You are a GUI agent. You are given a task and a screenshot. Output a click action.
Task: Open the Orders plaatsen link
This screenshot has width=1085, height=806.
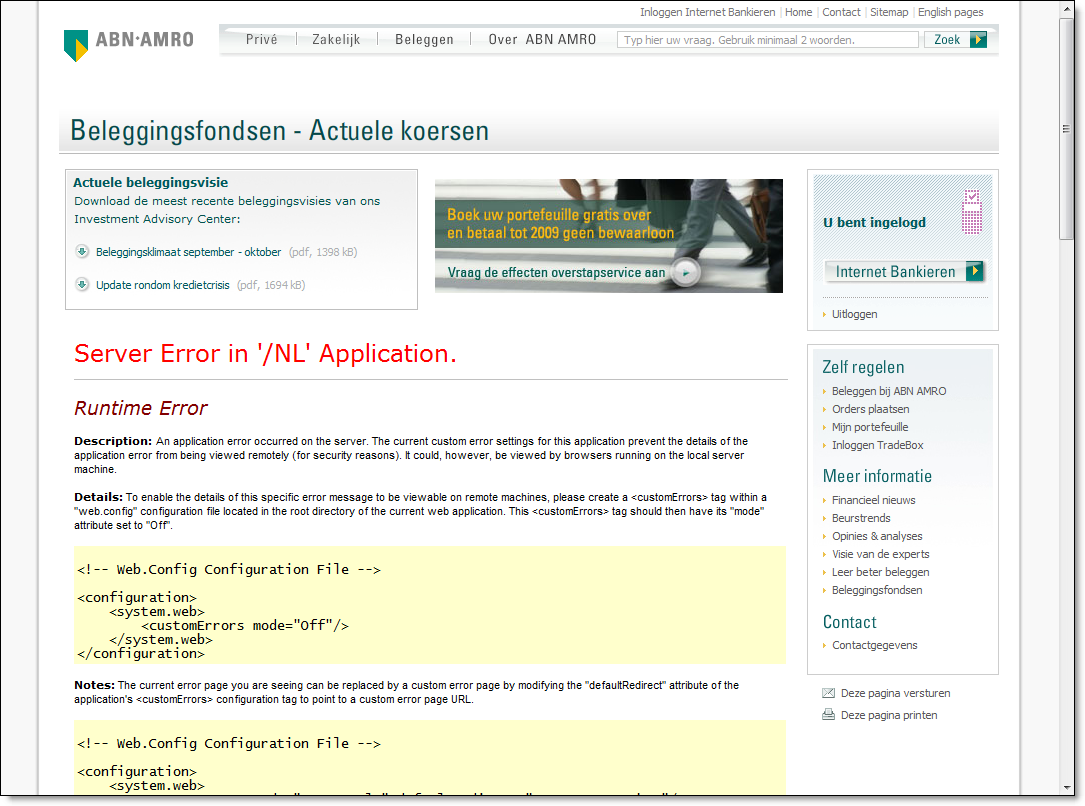(x=870, y=409)
